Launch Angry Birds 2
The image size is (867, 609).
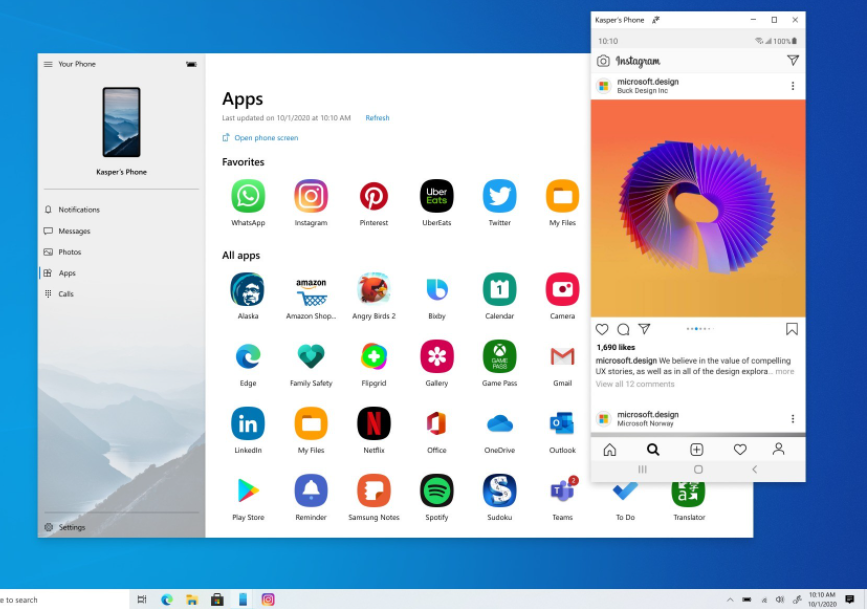click(x=374, y=289)
